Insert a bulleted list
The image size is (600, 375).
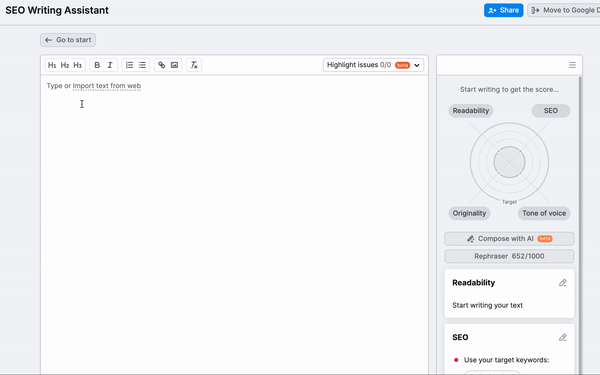coord(142,65)
